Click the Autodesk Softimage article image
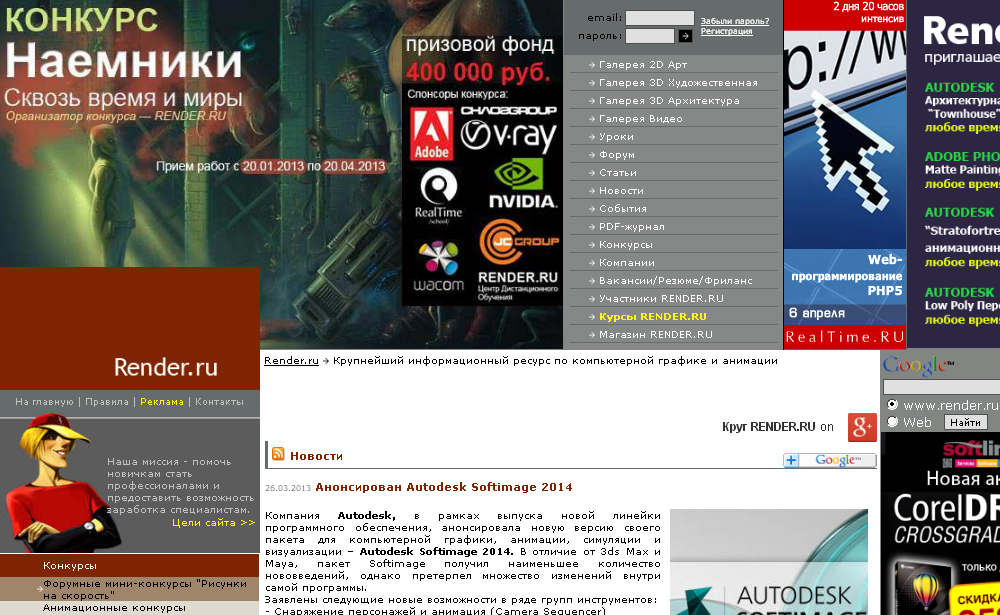Image resolution: width=1000 pixels, height=615 pixels. point(768,562)
